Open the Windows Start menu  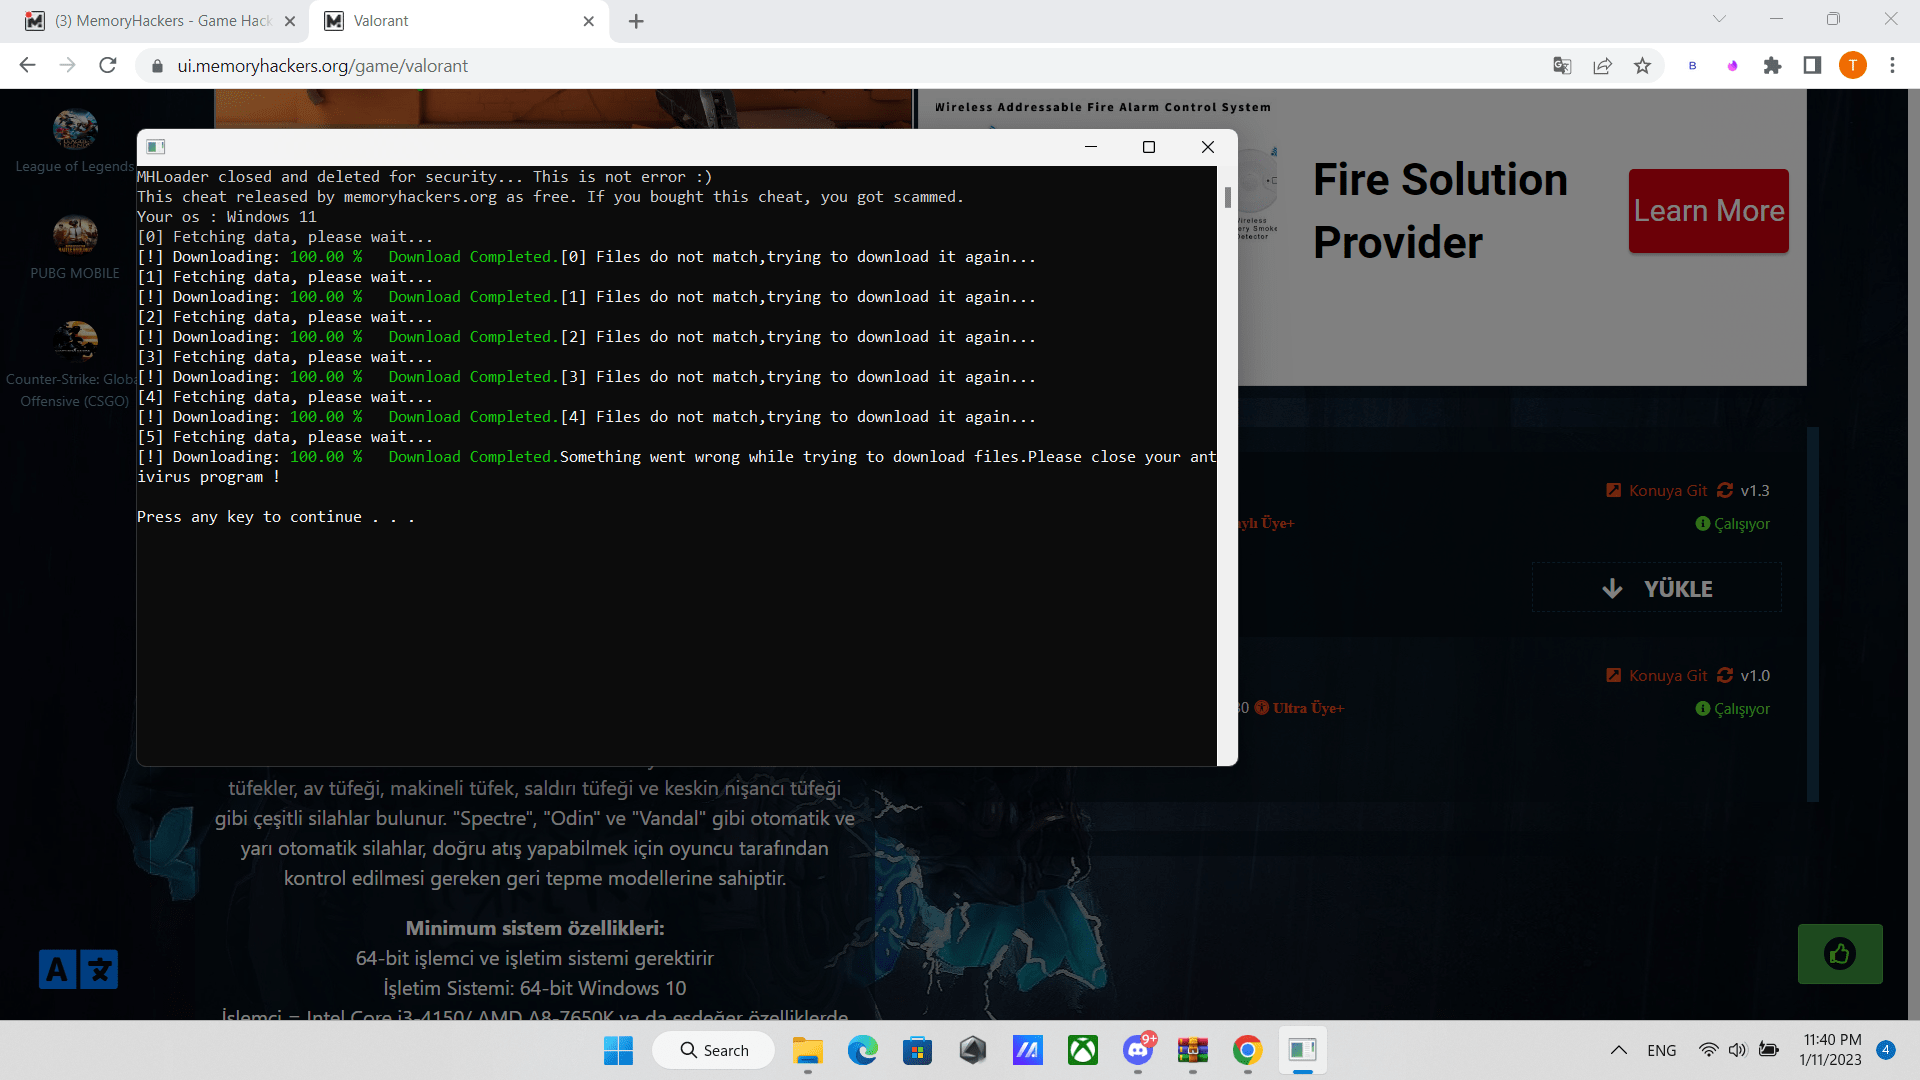click(618, 1050)
